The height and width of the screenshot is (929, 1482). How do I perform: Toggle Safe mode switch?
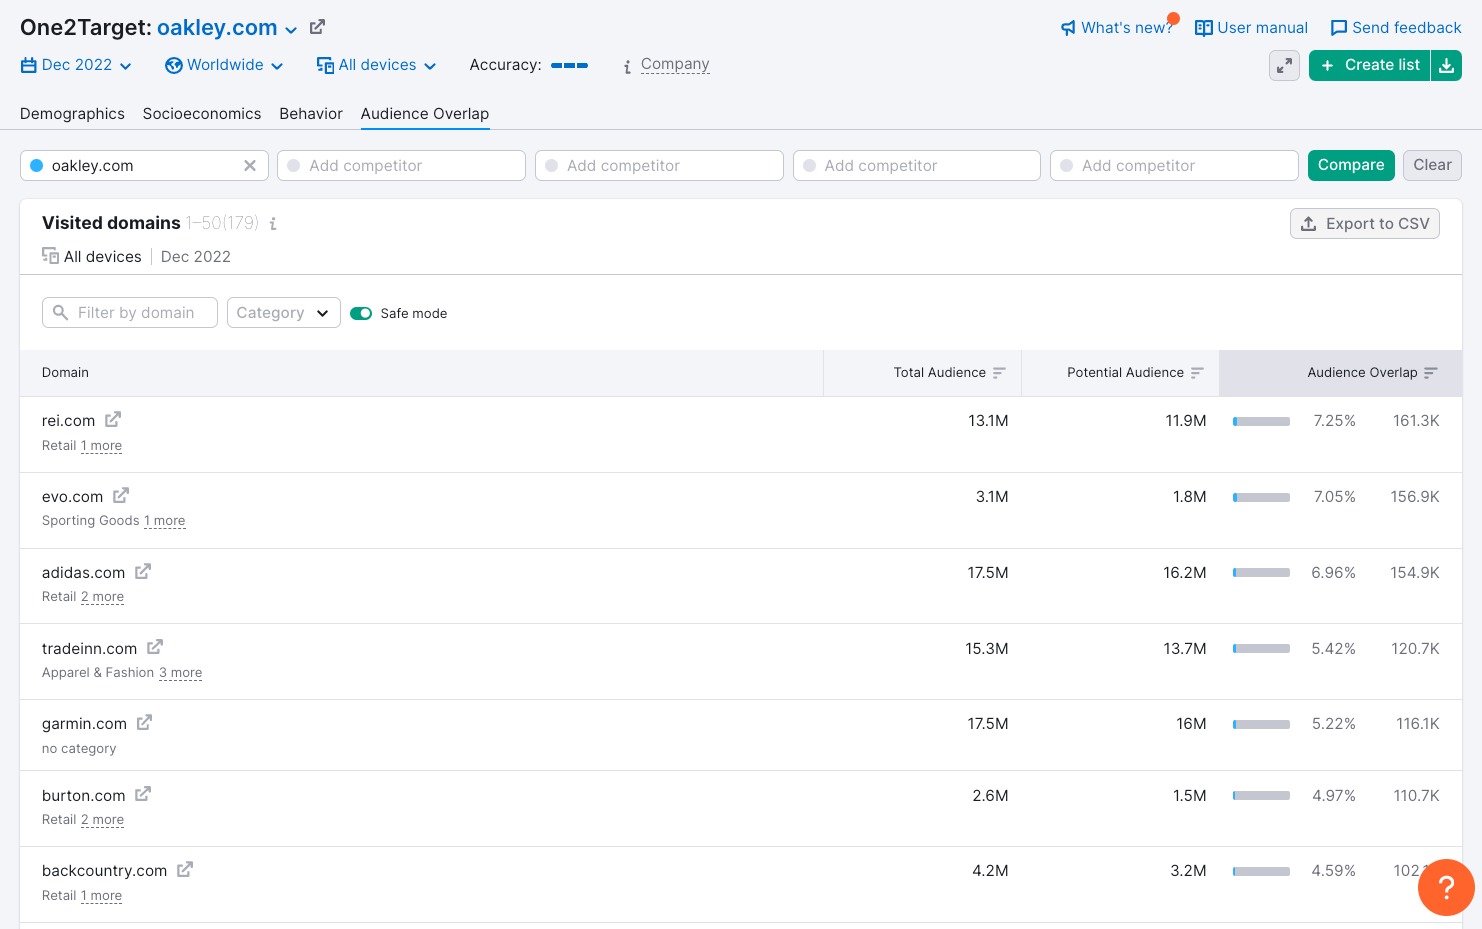click(361, 314)
